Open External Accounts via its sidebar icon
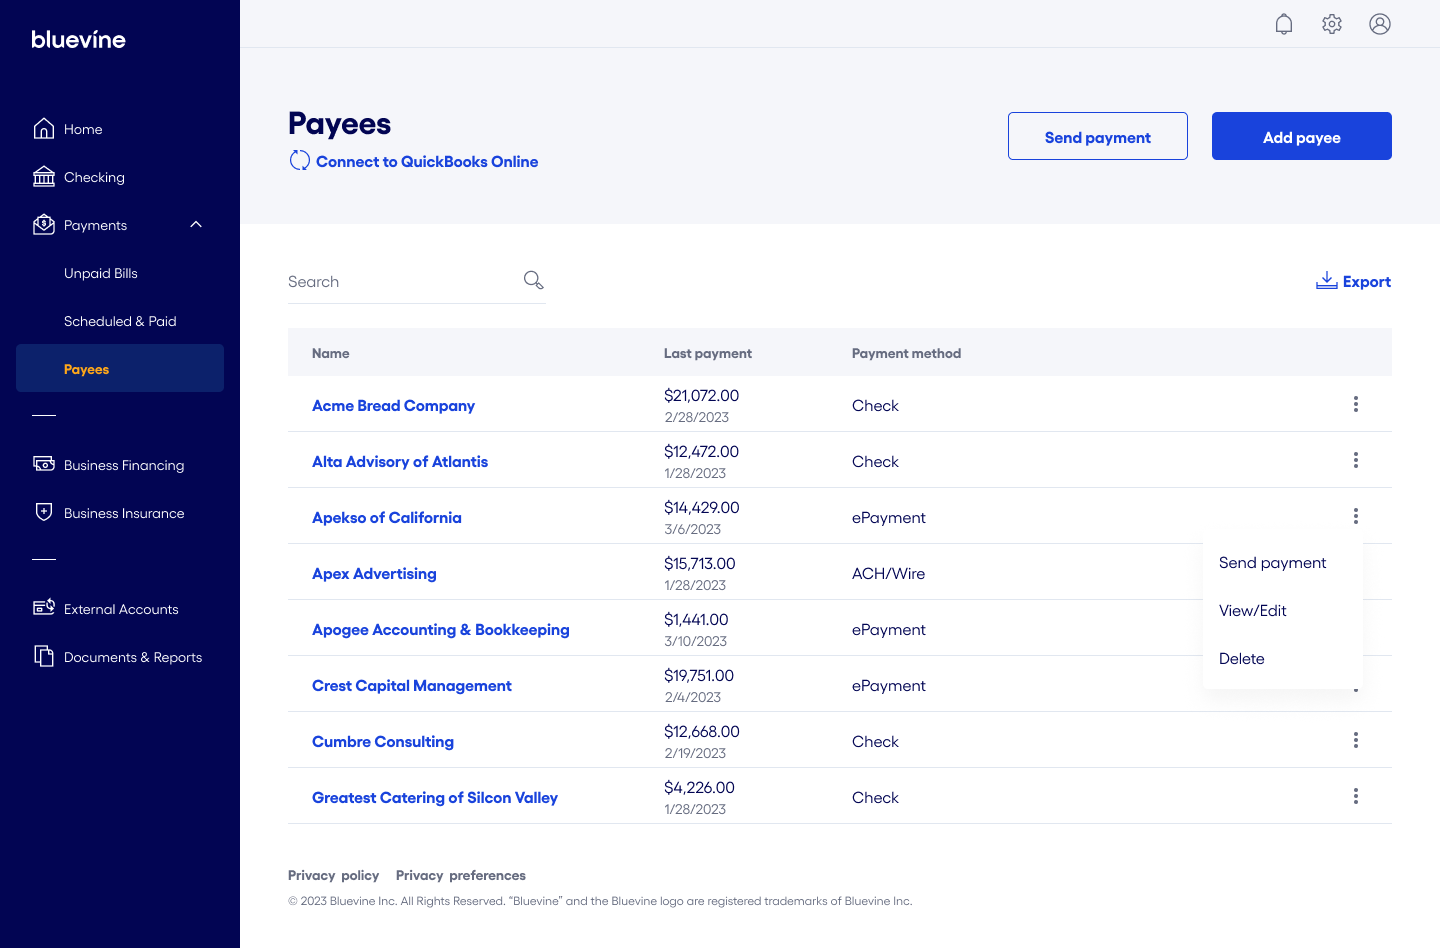 click(x=44, y=608)
